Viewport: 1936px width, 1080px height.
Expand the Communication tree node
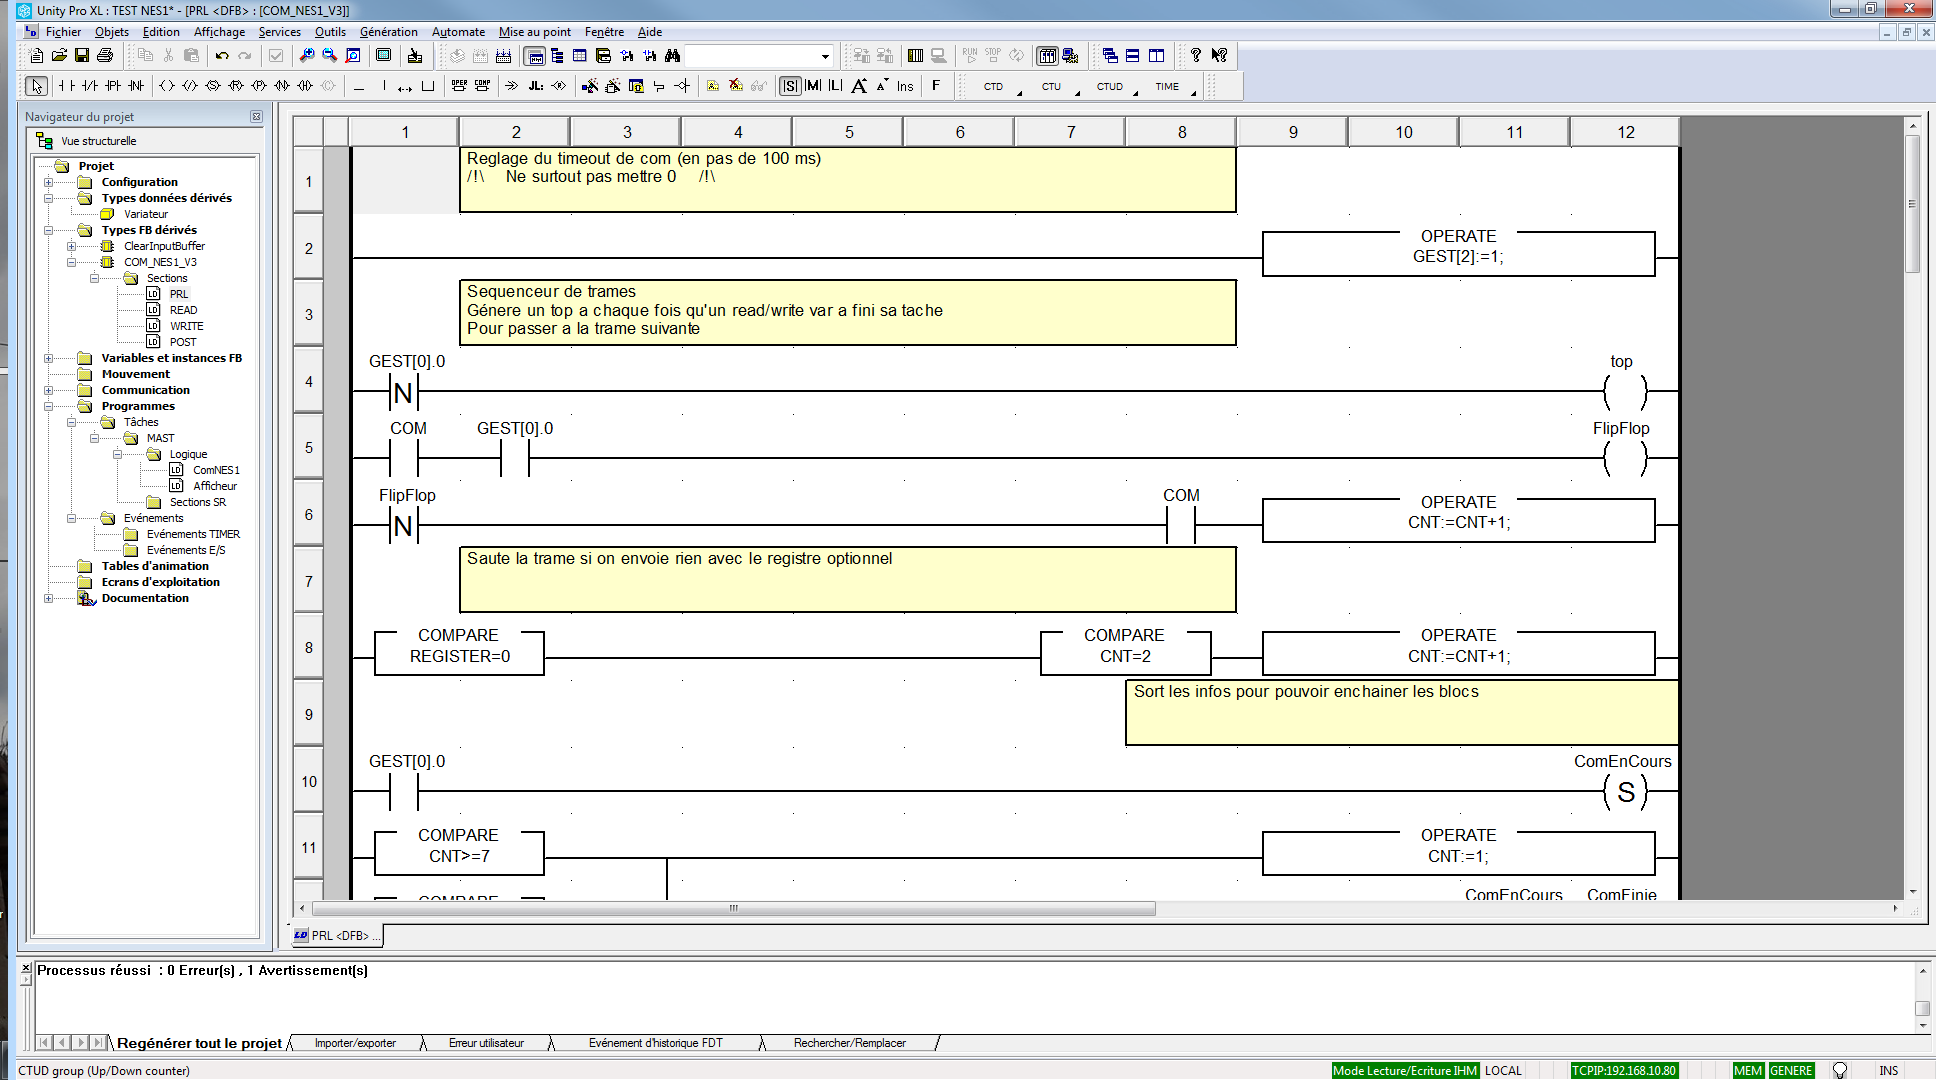tap(48, 390)
